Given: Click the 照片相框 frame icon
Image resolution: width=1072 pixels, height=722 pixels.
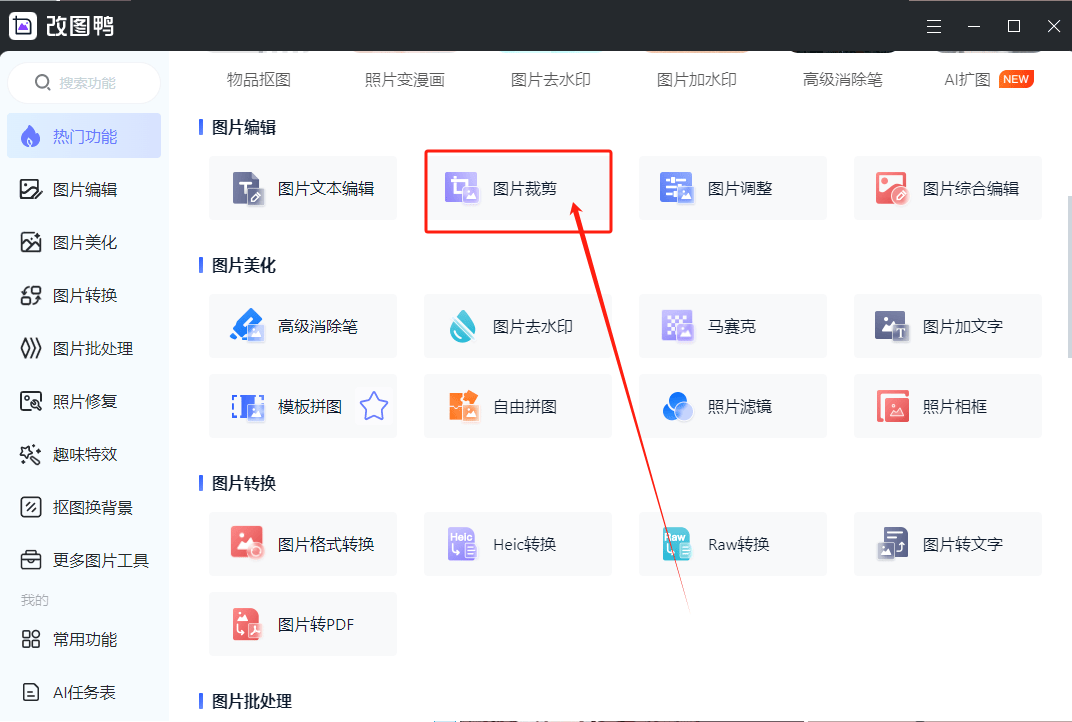Looking at the screenshot, I should point(892,406).
